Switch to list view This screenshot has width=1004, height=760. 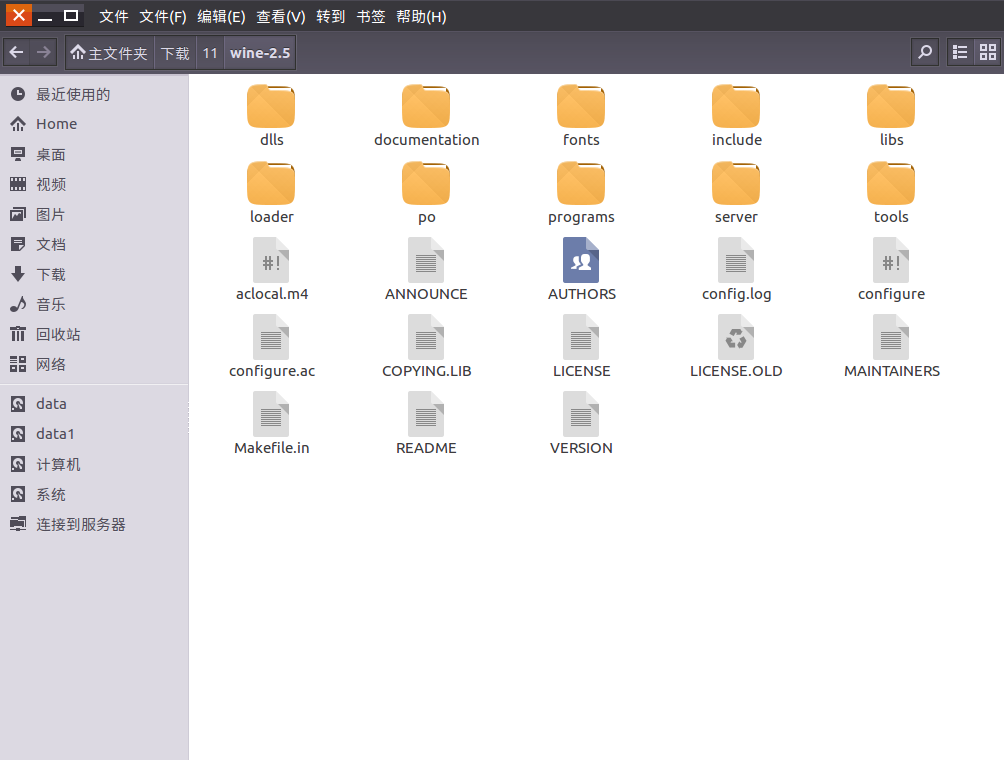pyautogui.click(x=959, y=53)
